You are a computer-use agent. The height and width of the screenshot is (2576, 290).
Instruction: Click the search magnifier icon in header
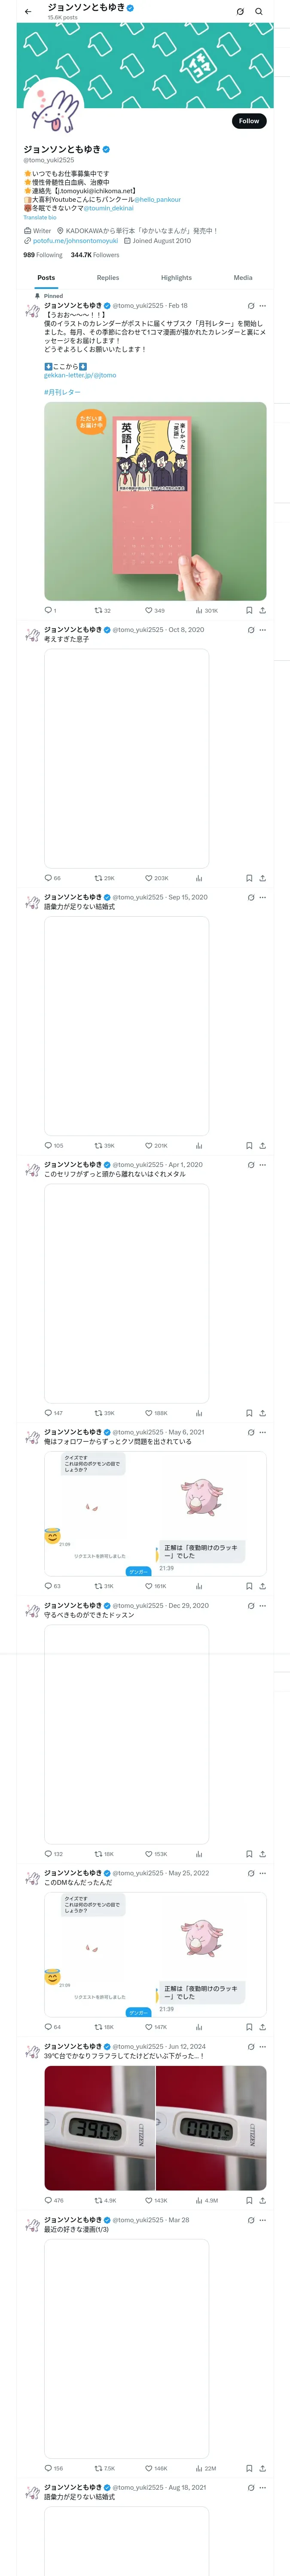point(259,12)
